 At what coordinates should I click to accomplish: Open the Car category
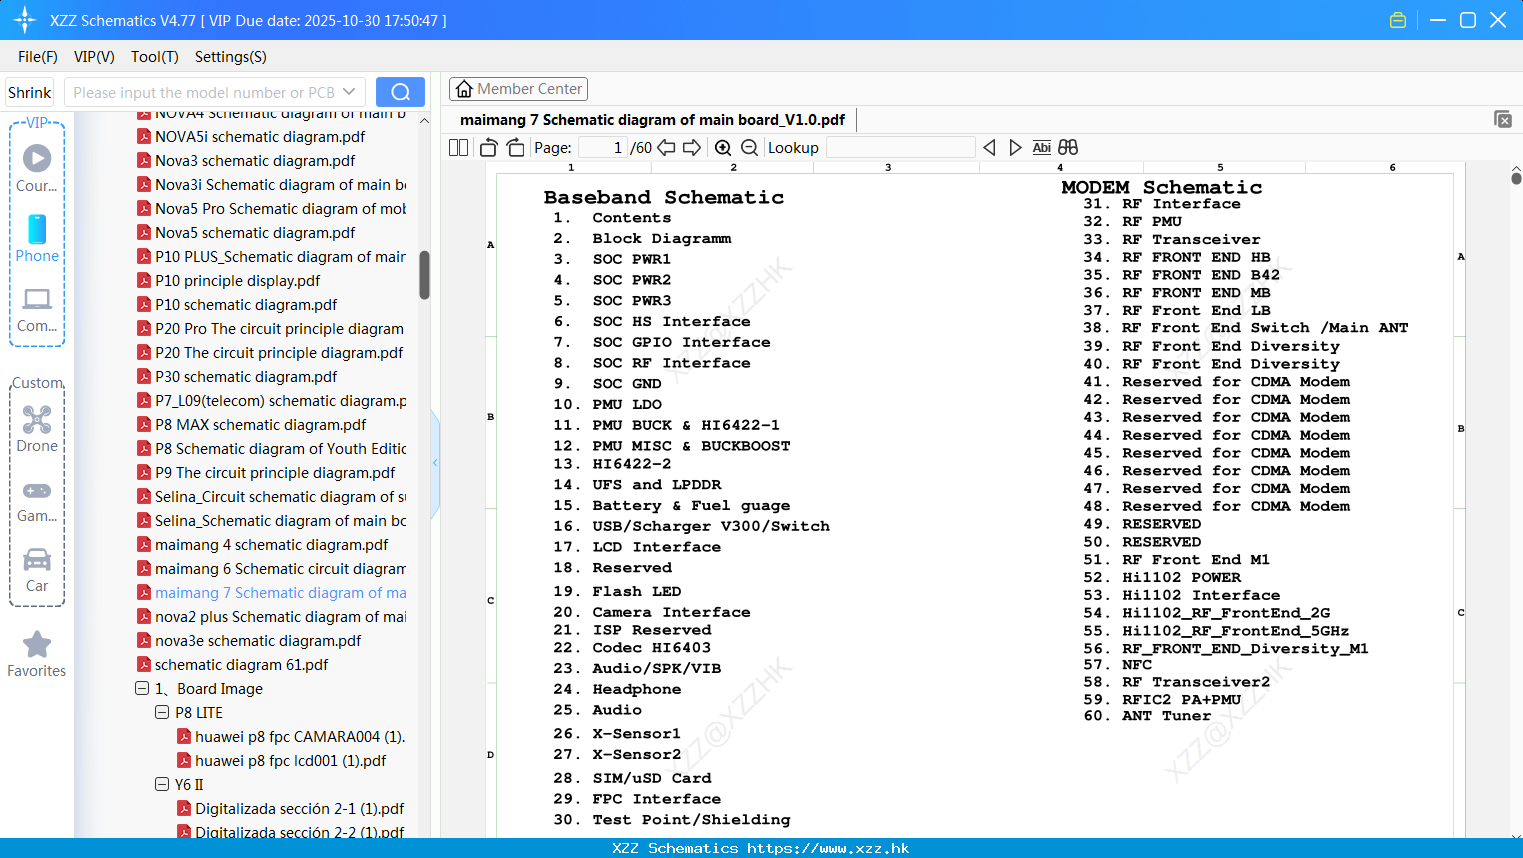[x=37, y=570]
